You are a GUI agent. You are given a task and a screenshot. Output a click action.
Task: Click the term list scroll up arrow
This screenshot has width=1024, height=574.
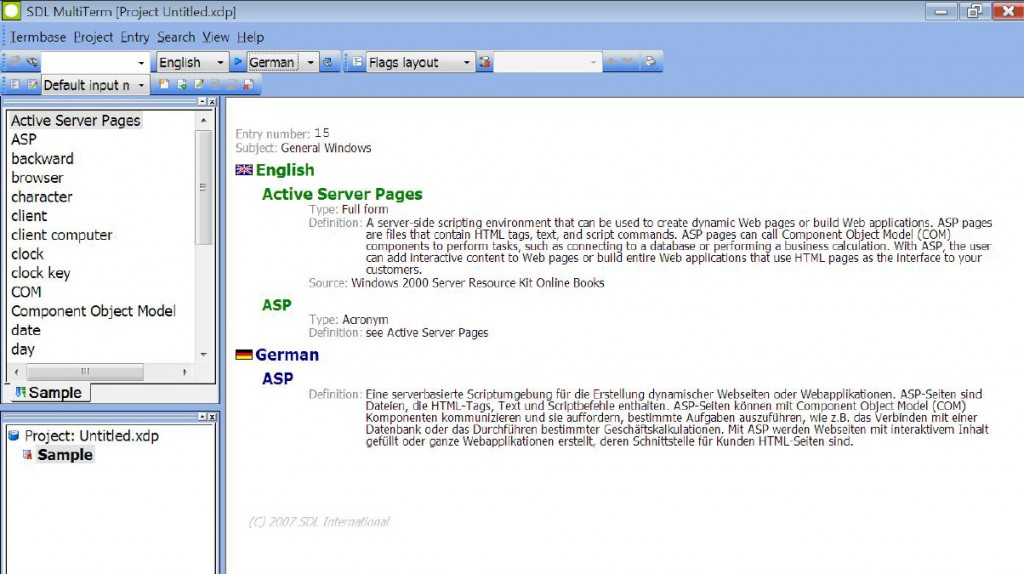[204, 120]
